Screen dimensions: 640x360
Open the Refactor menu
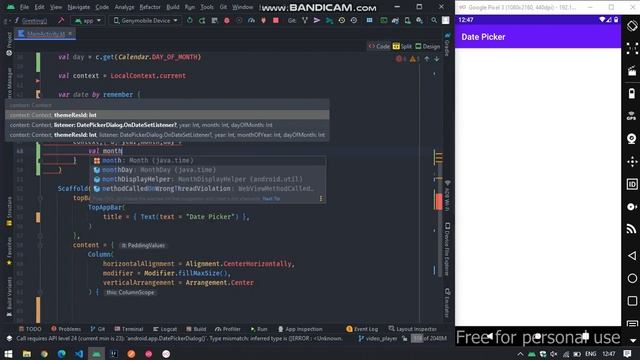click(150, 7)
